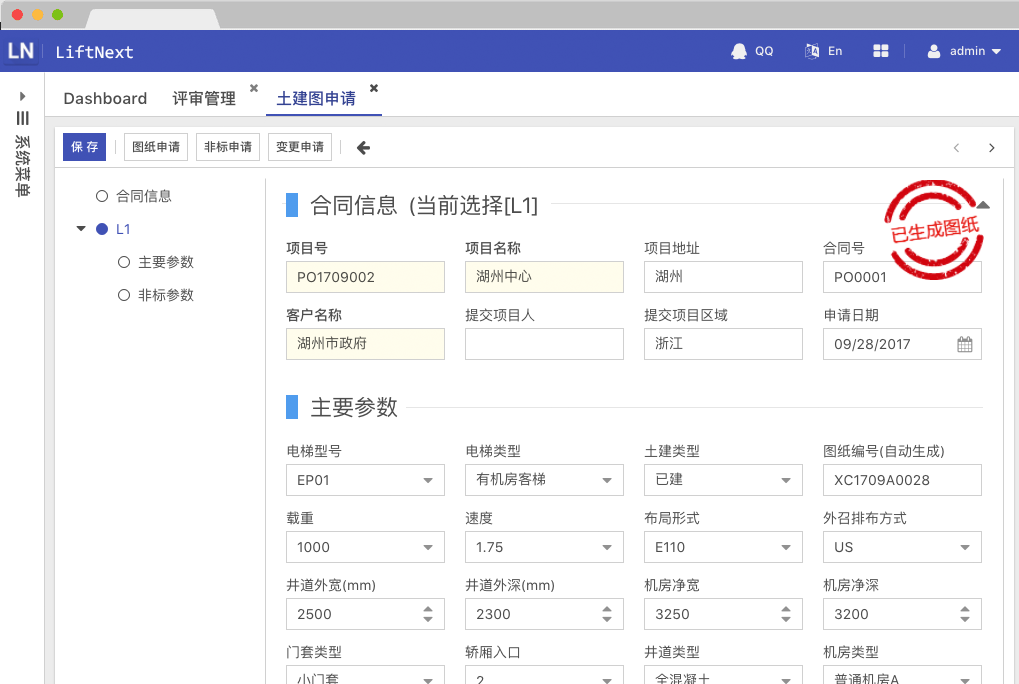Open the 井道类型 dropdown

point(723,675)
